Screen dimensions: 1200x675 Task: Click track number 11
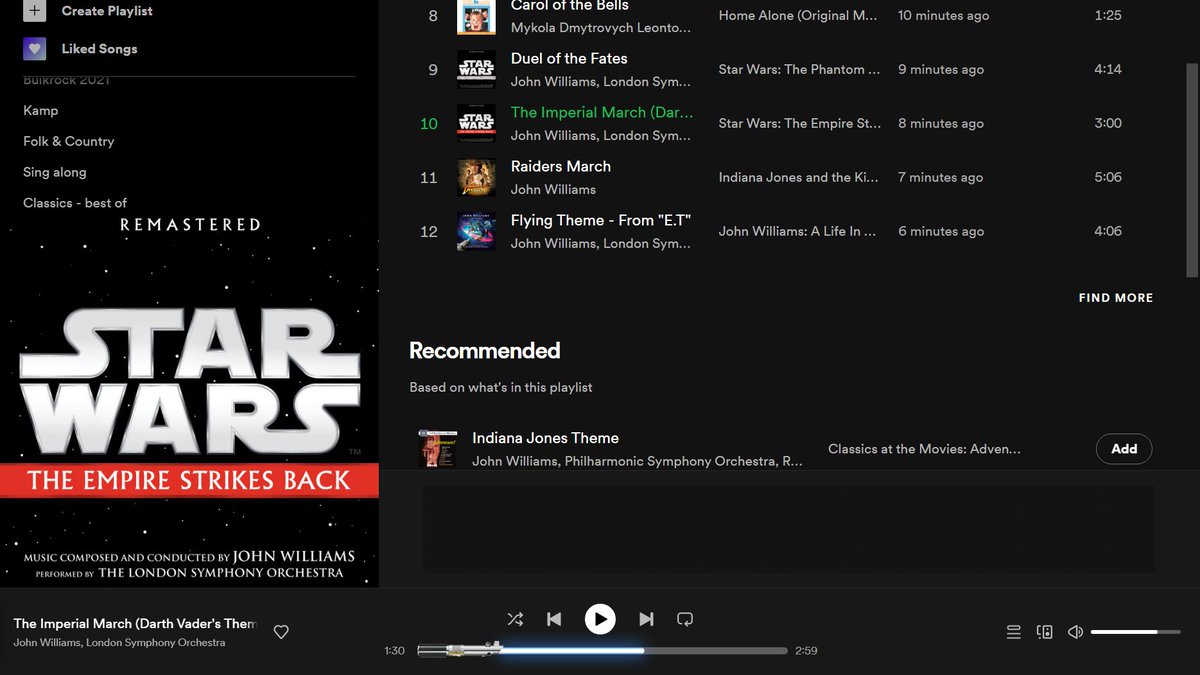(x=429, y=178)
